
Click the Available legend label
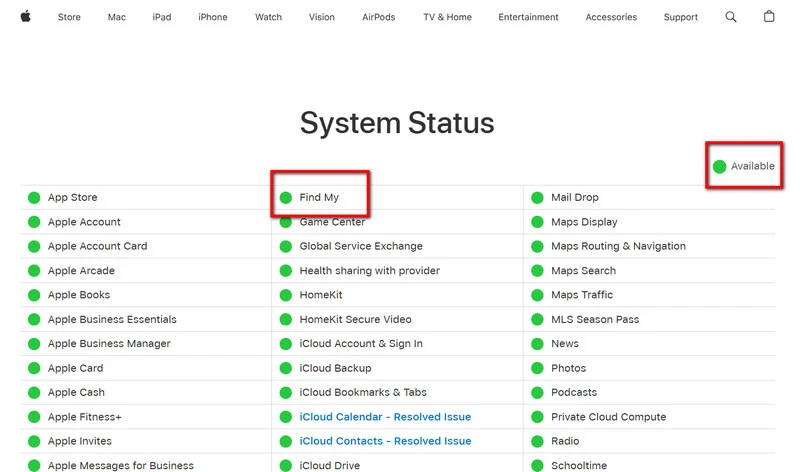[753, 166]
